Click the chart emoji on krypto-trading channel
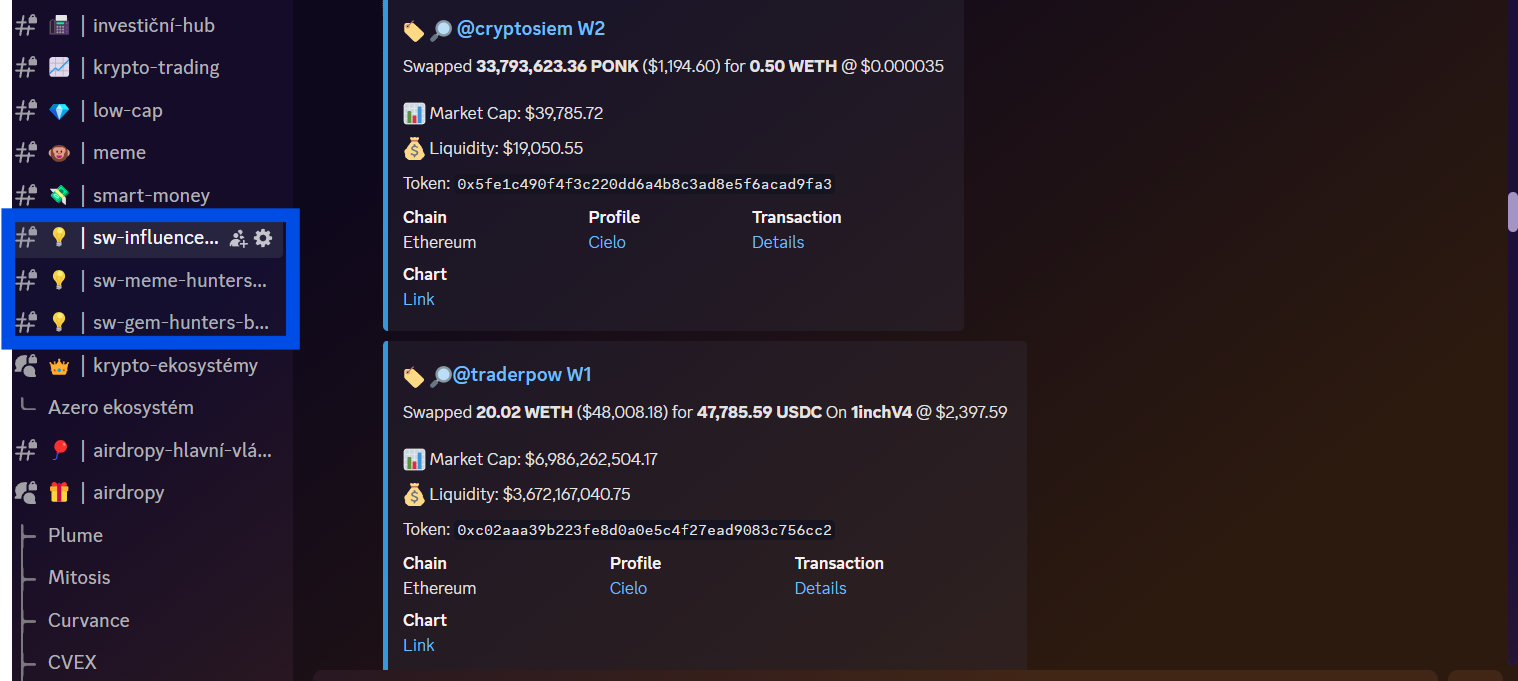Image resolution: width=1518 pixels, height=681 pixels. click(59, 68)
